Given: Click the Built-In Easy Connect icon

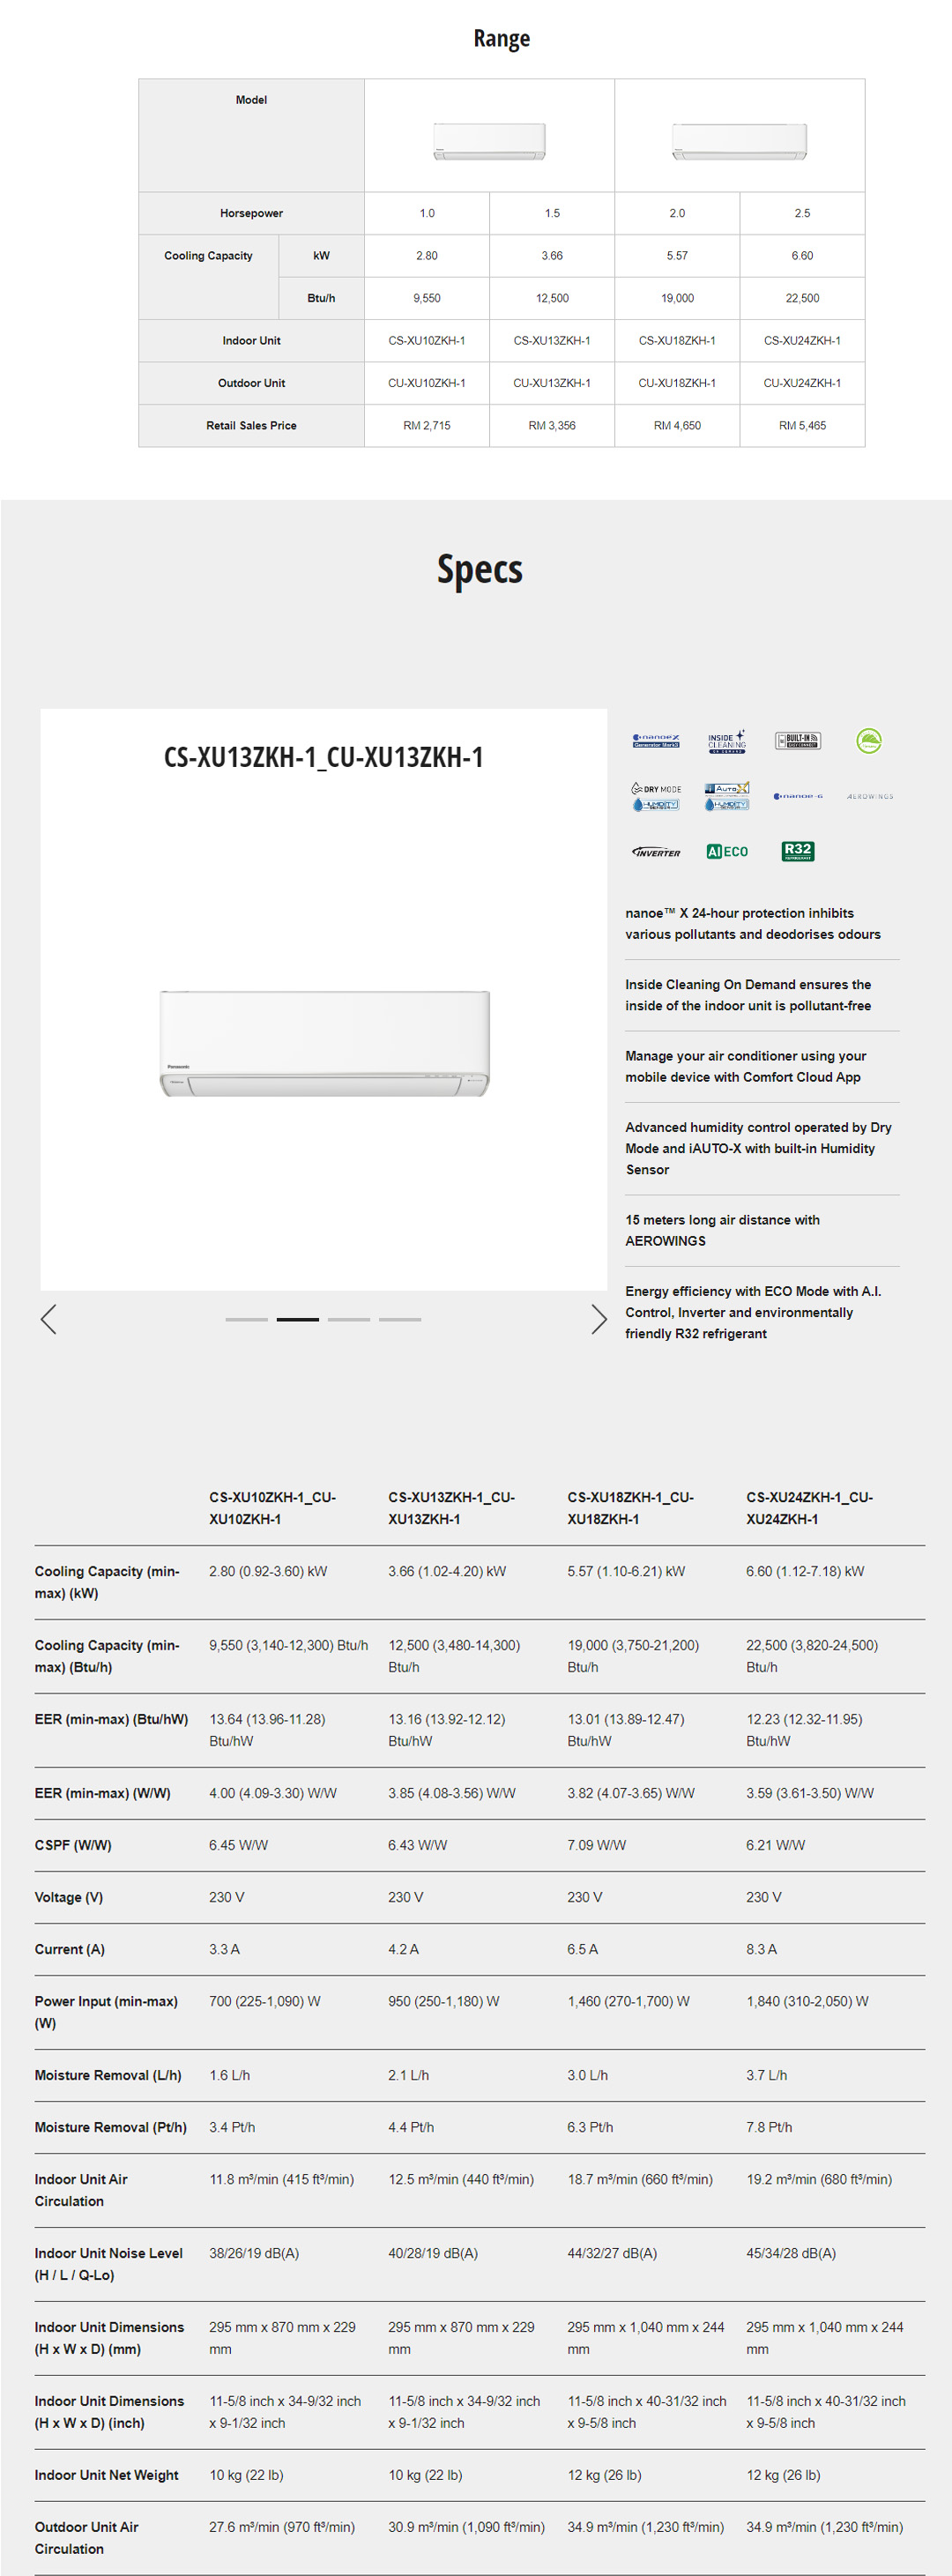Looking at the screenshot, I should click(798, 741).
